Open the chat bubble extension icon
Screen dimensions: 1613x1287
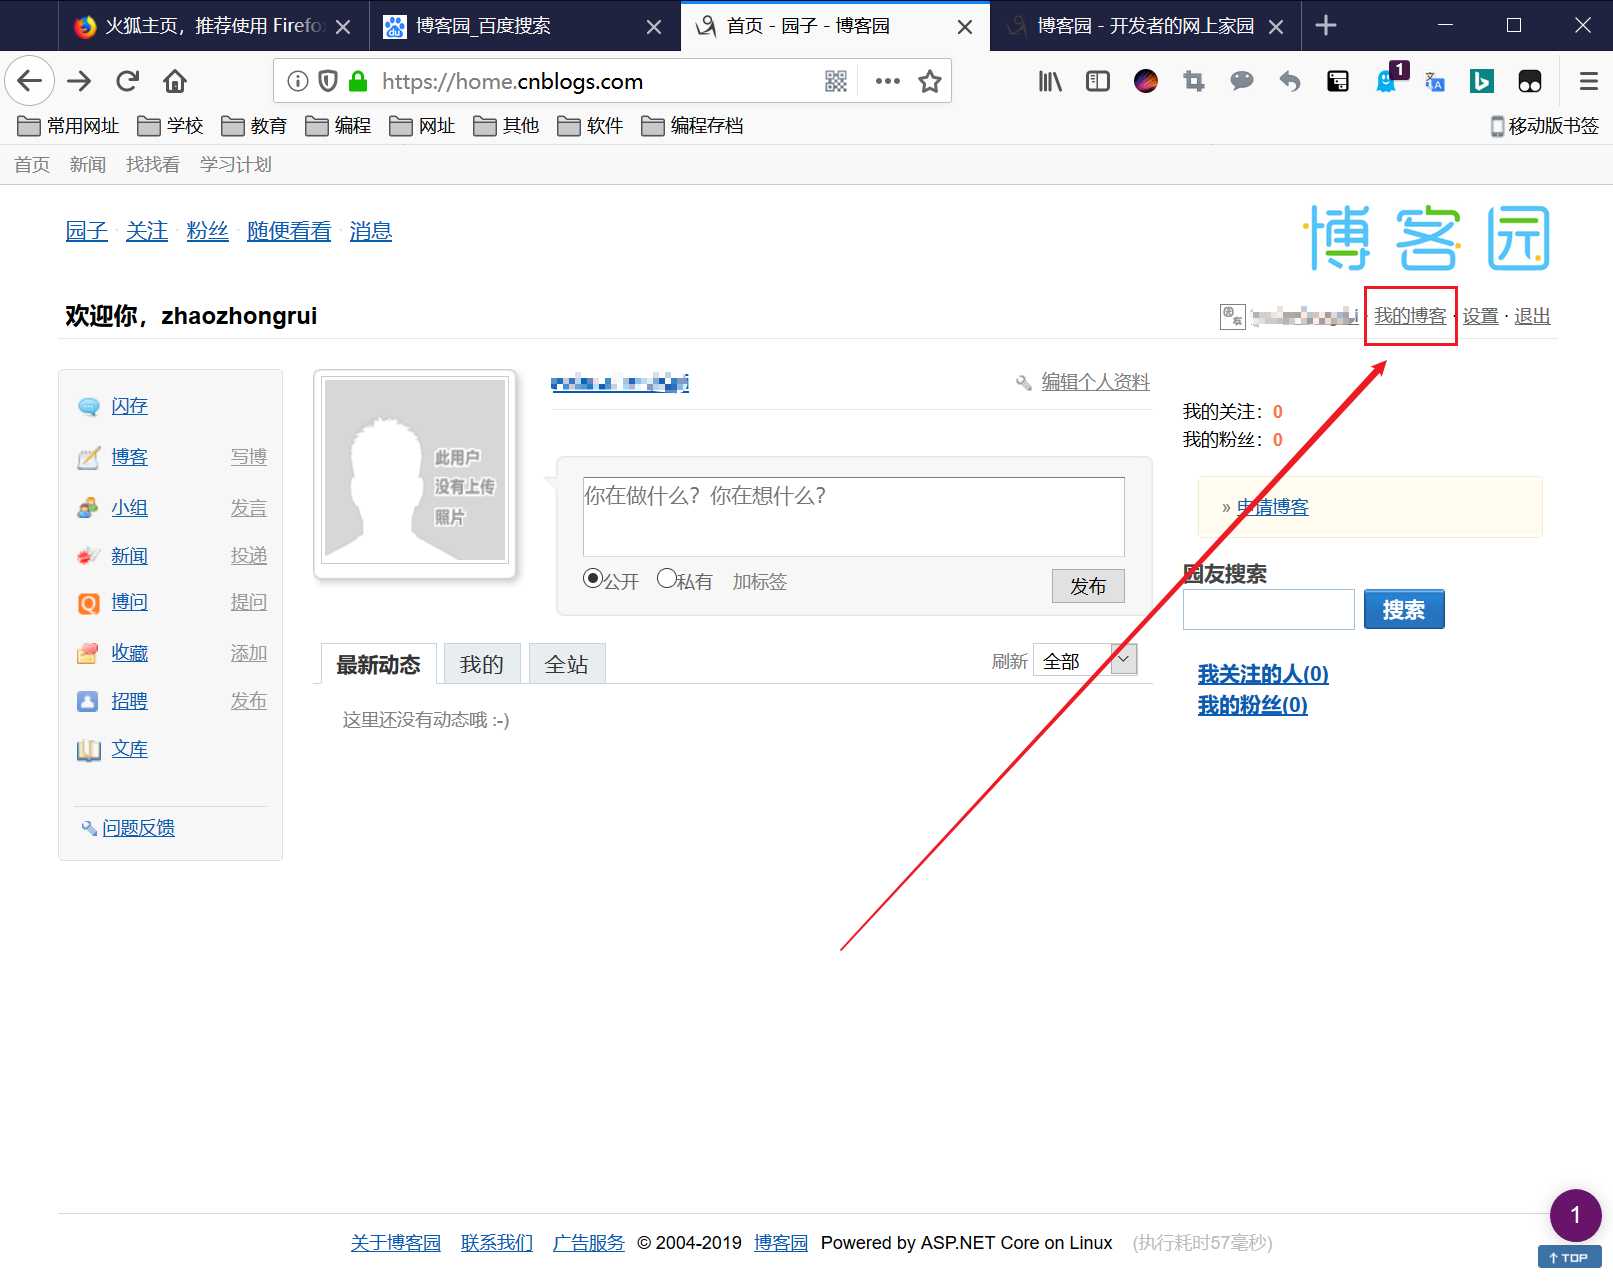(x=1242, y=81)
